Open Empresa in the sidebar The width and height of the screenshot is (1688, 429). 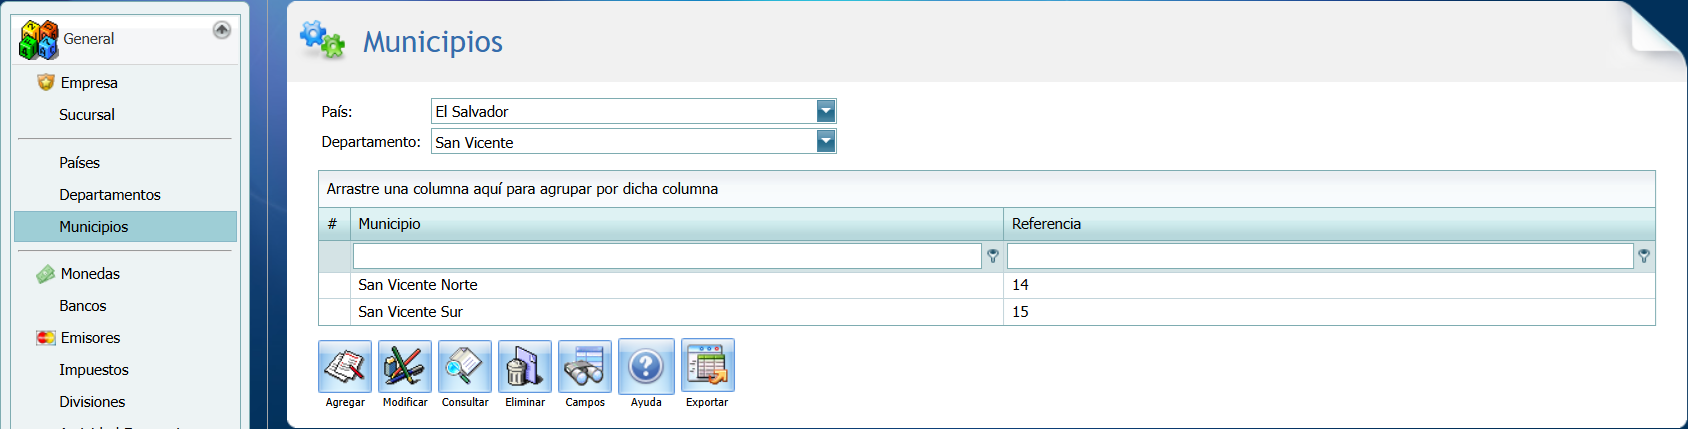coord(89,83)
